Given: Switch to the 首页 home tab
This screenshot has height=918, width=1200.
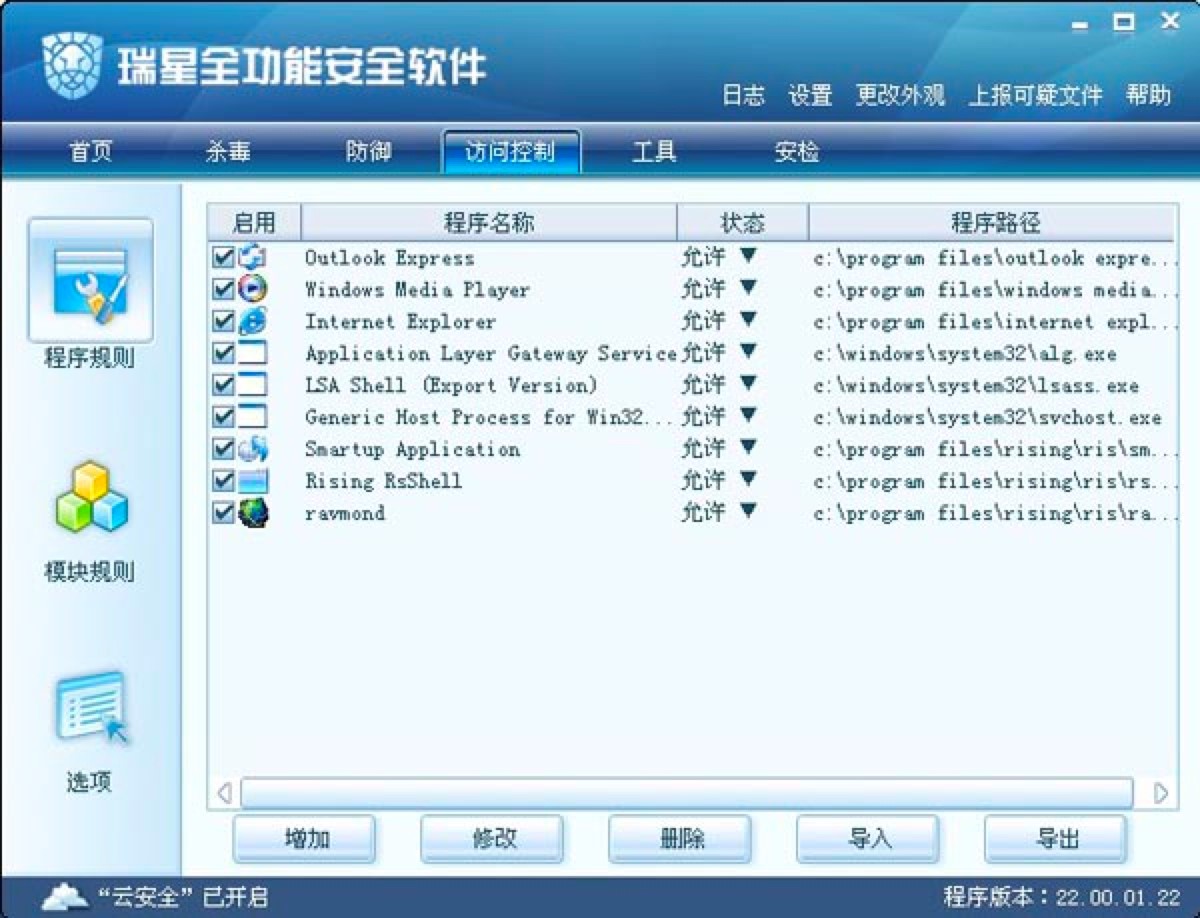Looking at the screenshot, I should click(x=91, y=152).
